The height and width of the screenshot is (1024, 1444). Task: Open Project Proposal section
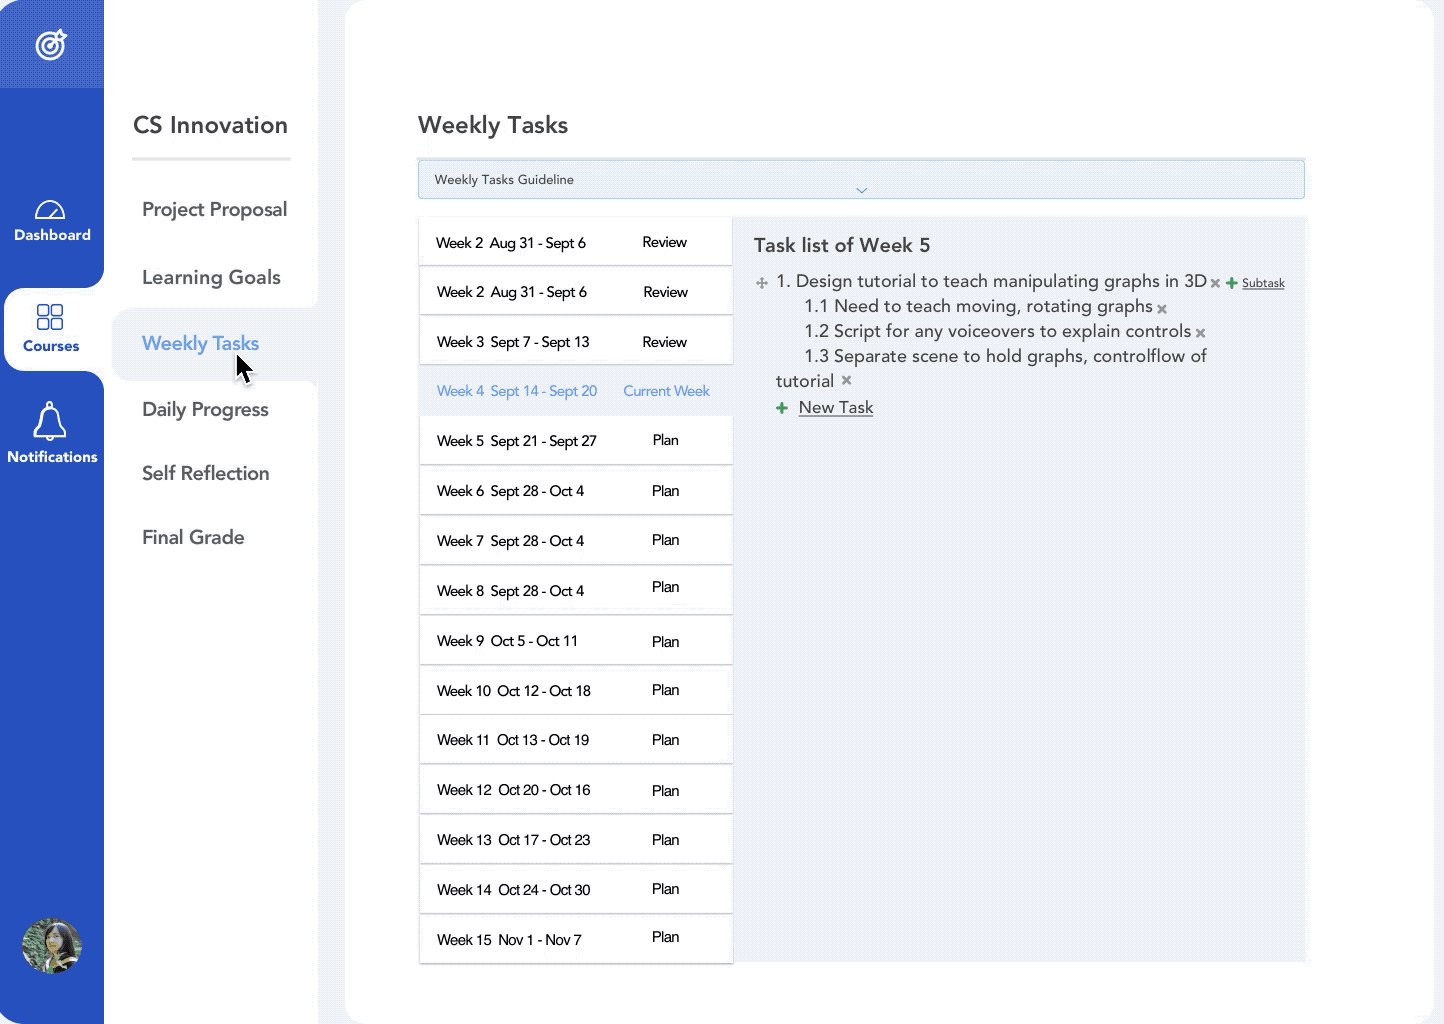click(x=214, y=209)
